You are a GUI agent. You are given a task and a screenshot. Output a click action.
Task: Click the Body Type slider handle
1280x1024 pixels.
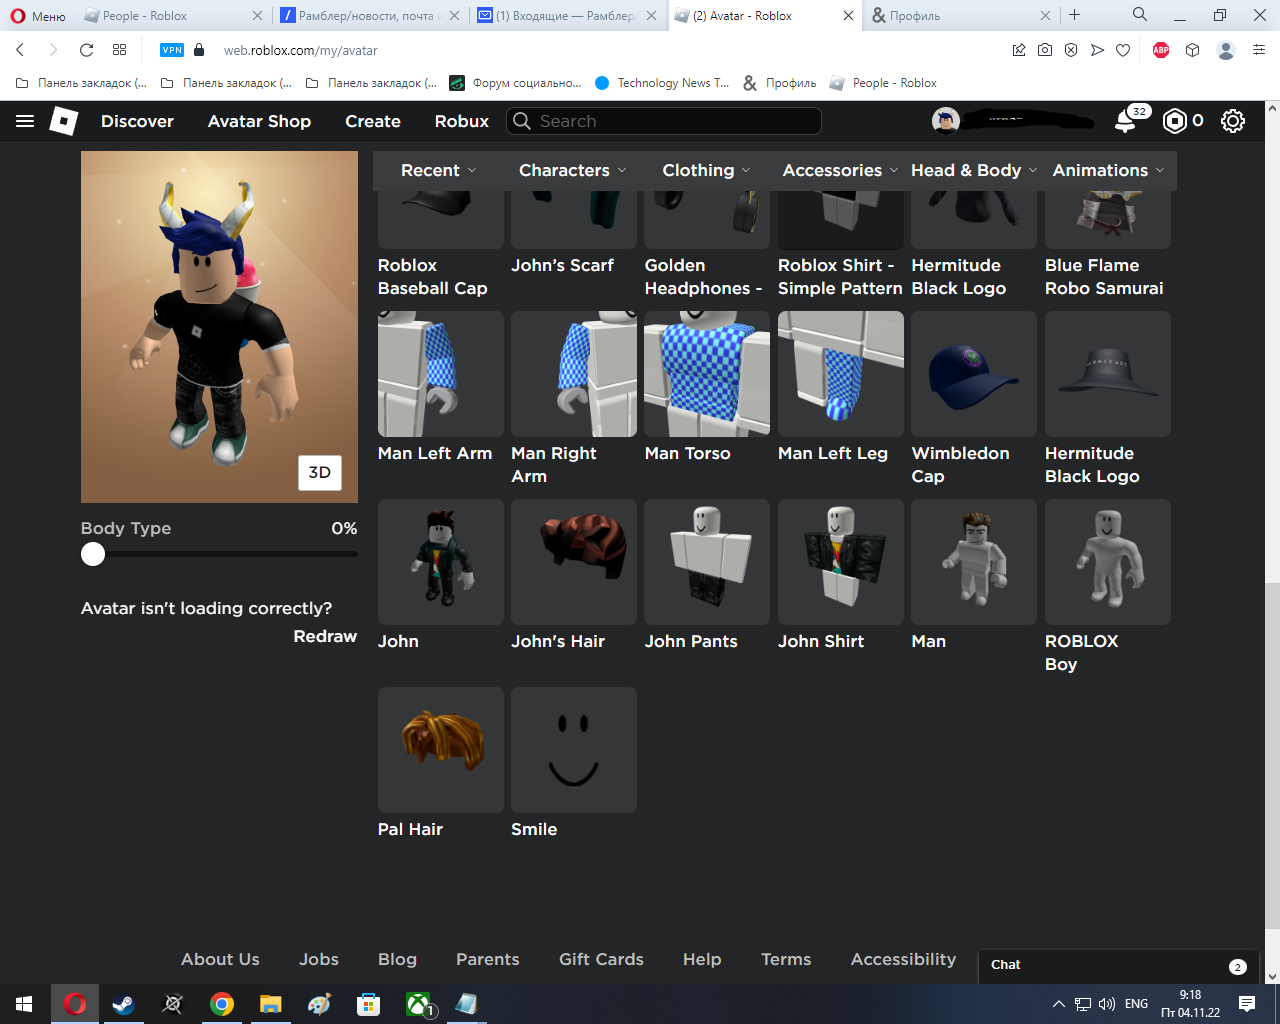(x=93, y=554)
